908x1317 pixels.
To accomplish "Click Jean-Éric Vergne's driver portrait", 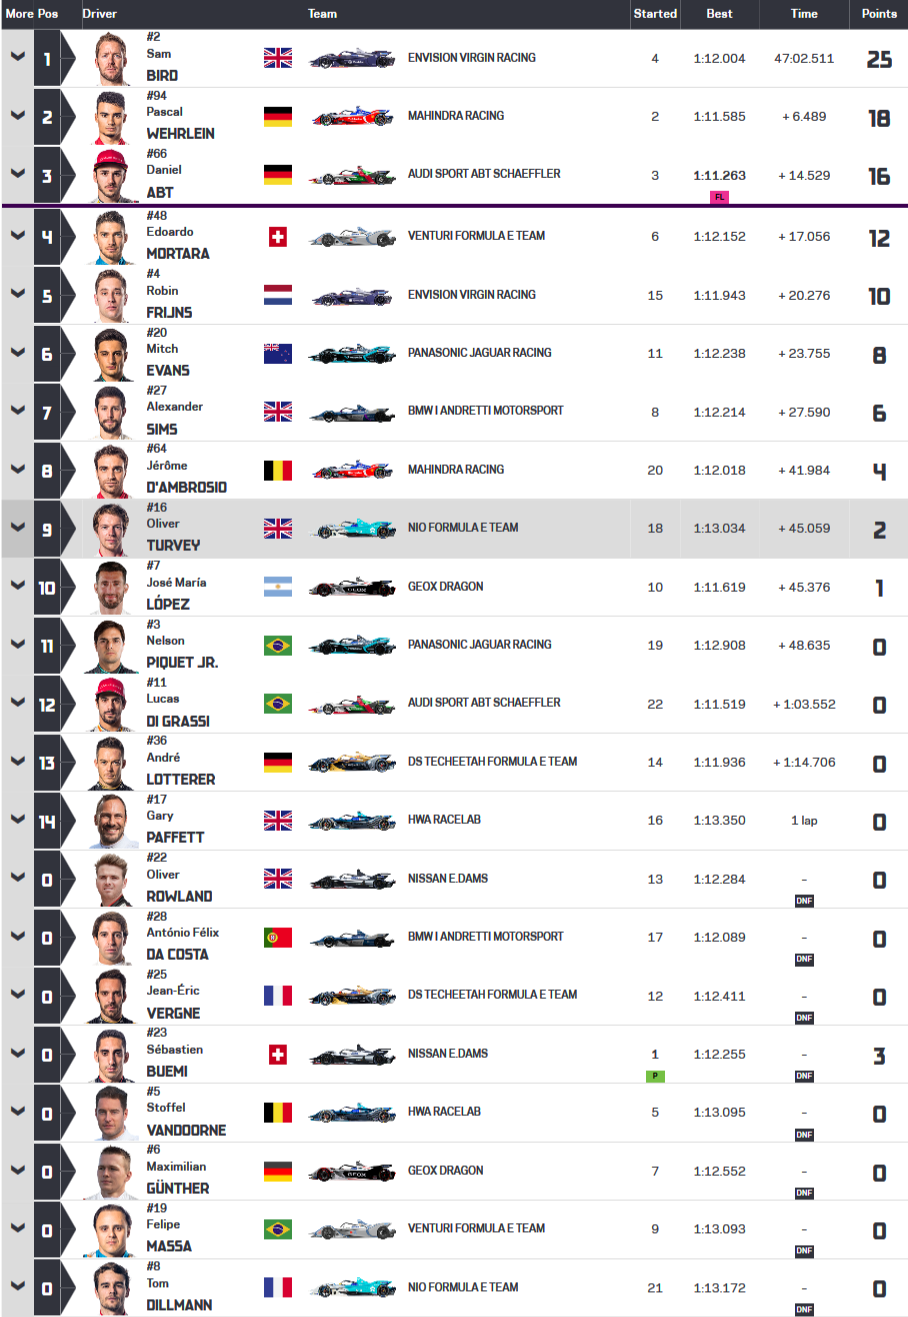I will [x=113, y=996].
